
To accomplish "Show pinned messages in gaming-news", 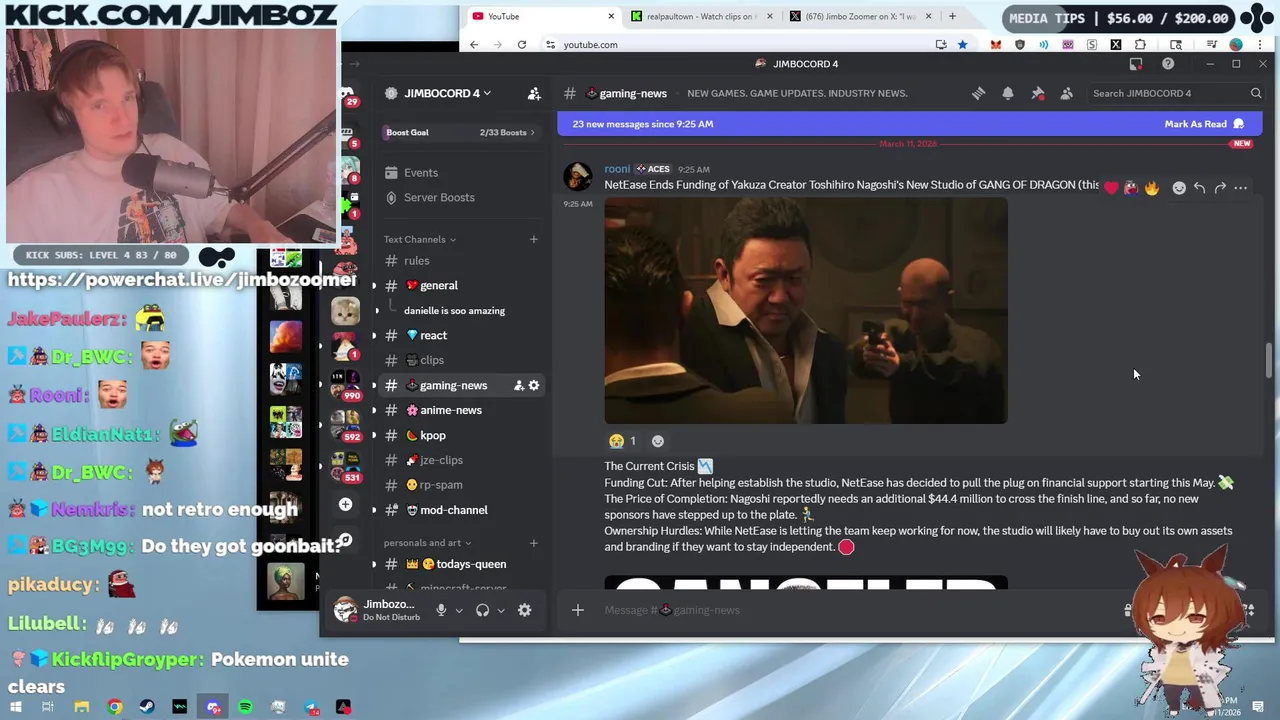I will (1038, 93).
